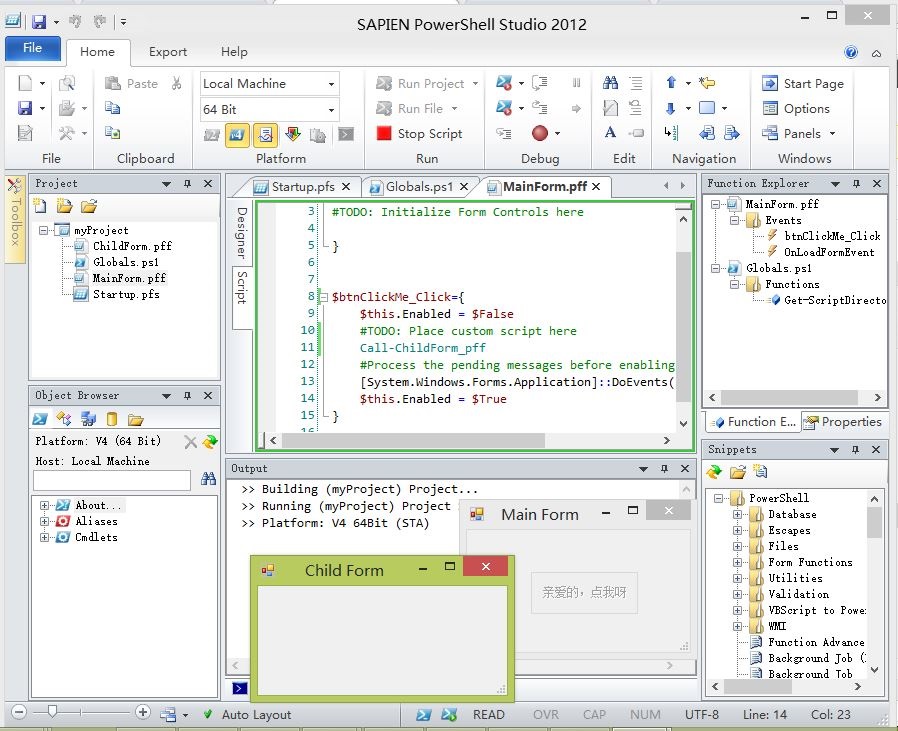Image resolution: width=898 pixels, height=731 pixels.
Task: Switch to the Startup.pfs document tab
Action: coord(302,187)
